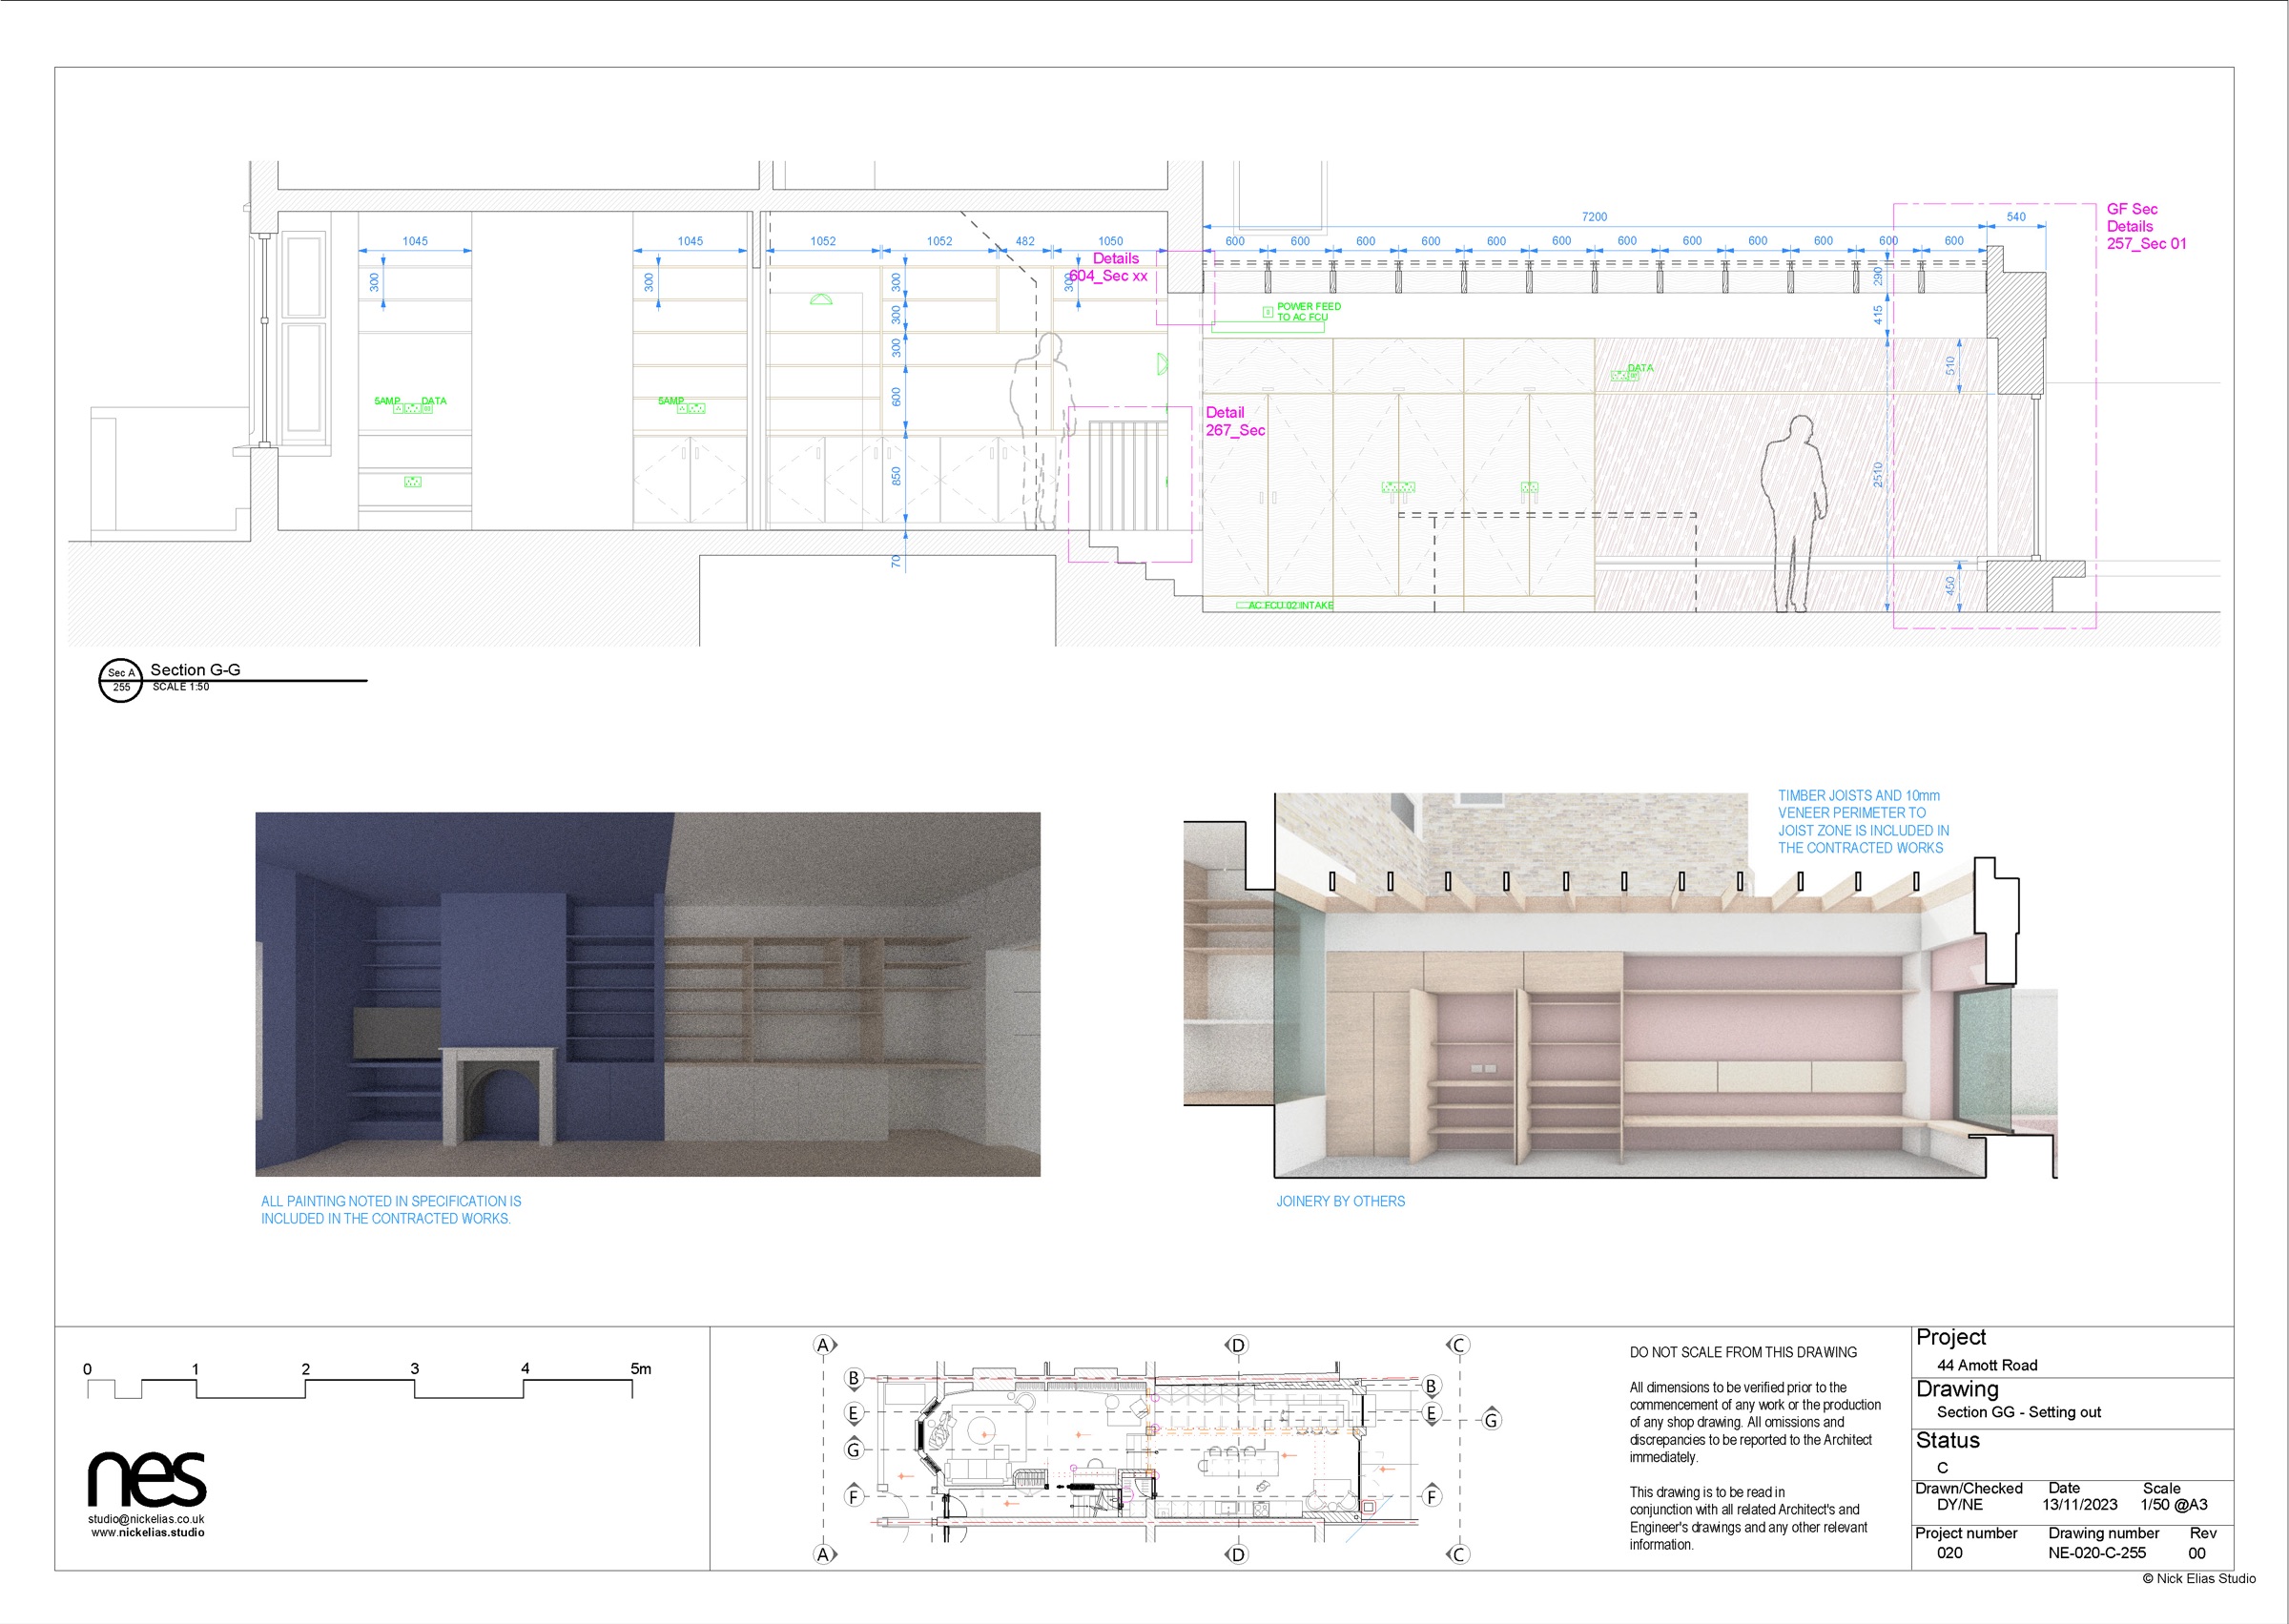2289x1624 pixels.
Task: Click the 482 dimension value
Action: 1025,241
